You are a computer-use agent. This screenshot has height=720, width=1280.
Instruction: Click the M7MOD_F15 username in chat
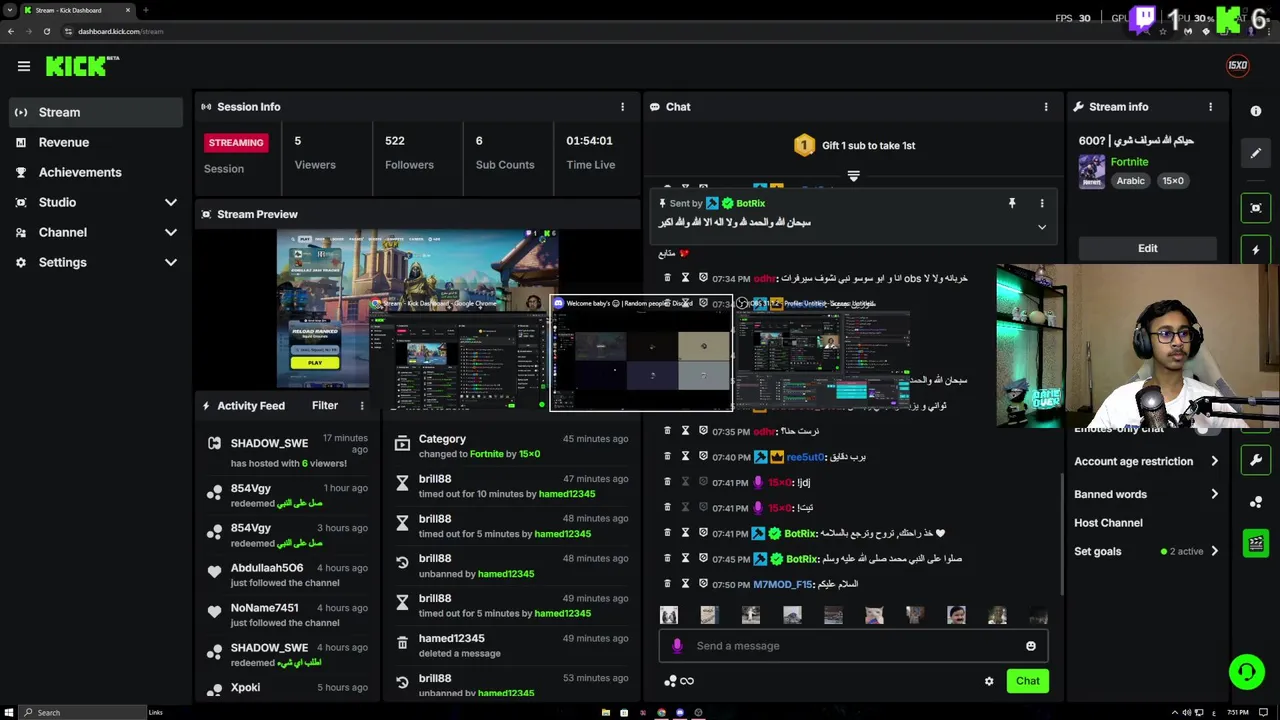[x=782, y=584]
